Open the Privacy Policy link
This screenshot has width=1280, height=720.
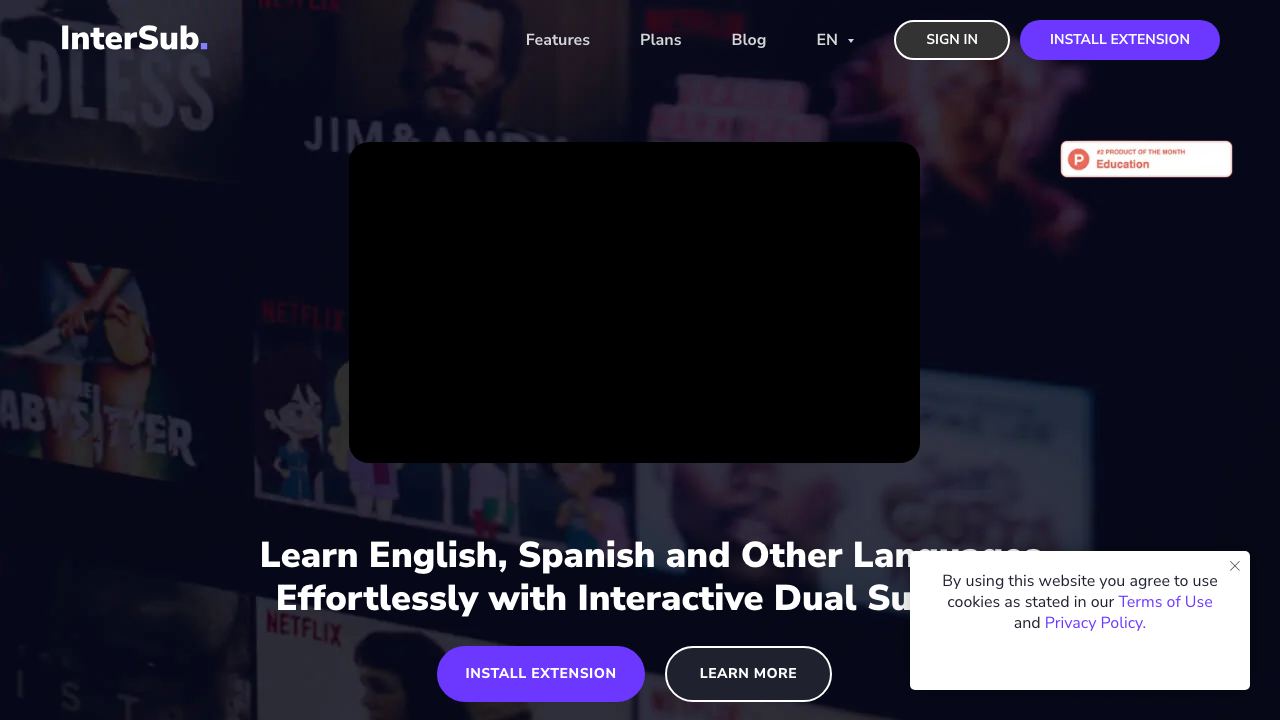pos(1095,623)
